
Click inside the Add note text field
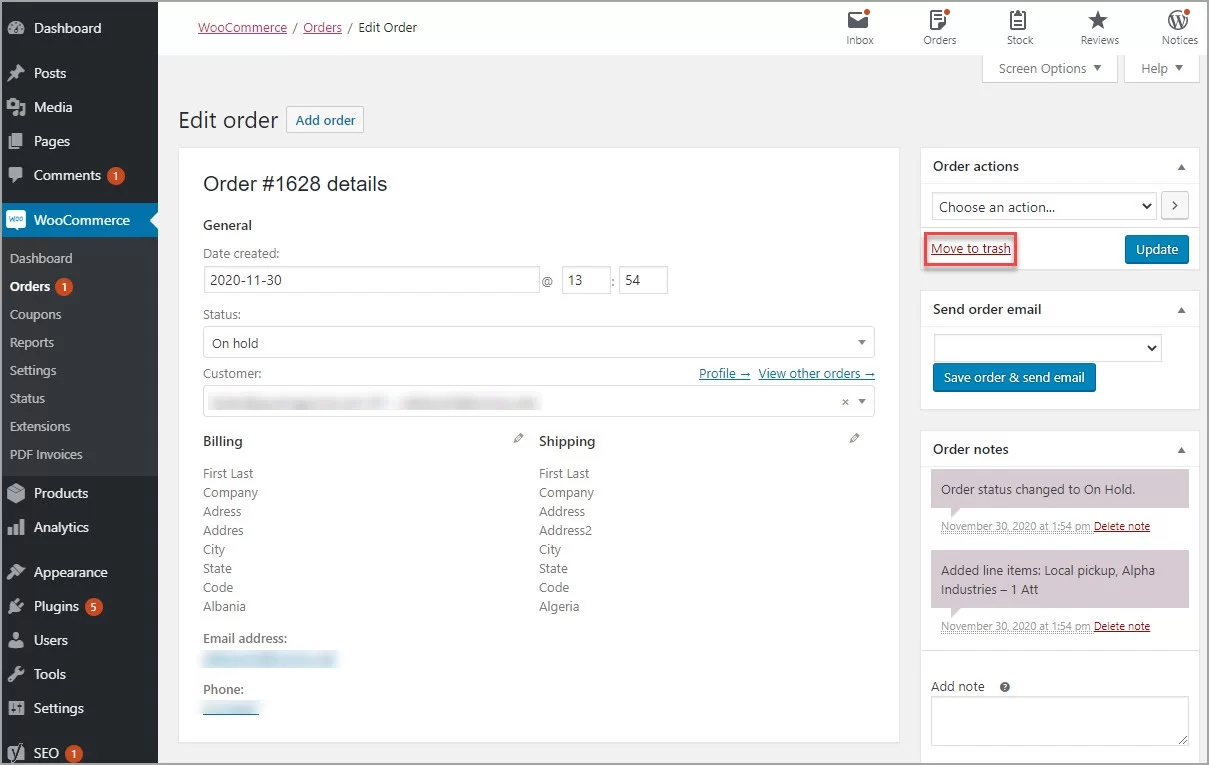[1059, 721]
